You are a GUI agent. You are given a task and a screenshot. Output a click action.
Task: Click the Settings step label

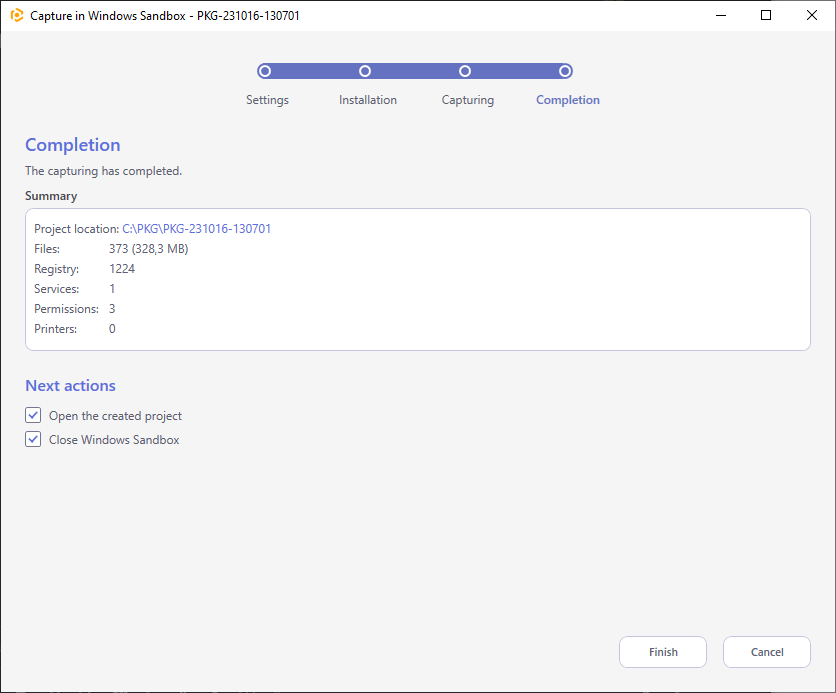pos(267,100)
